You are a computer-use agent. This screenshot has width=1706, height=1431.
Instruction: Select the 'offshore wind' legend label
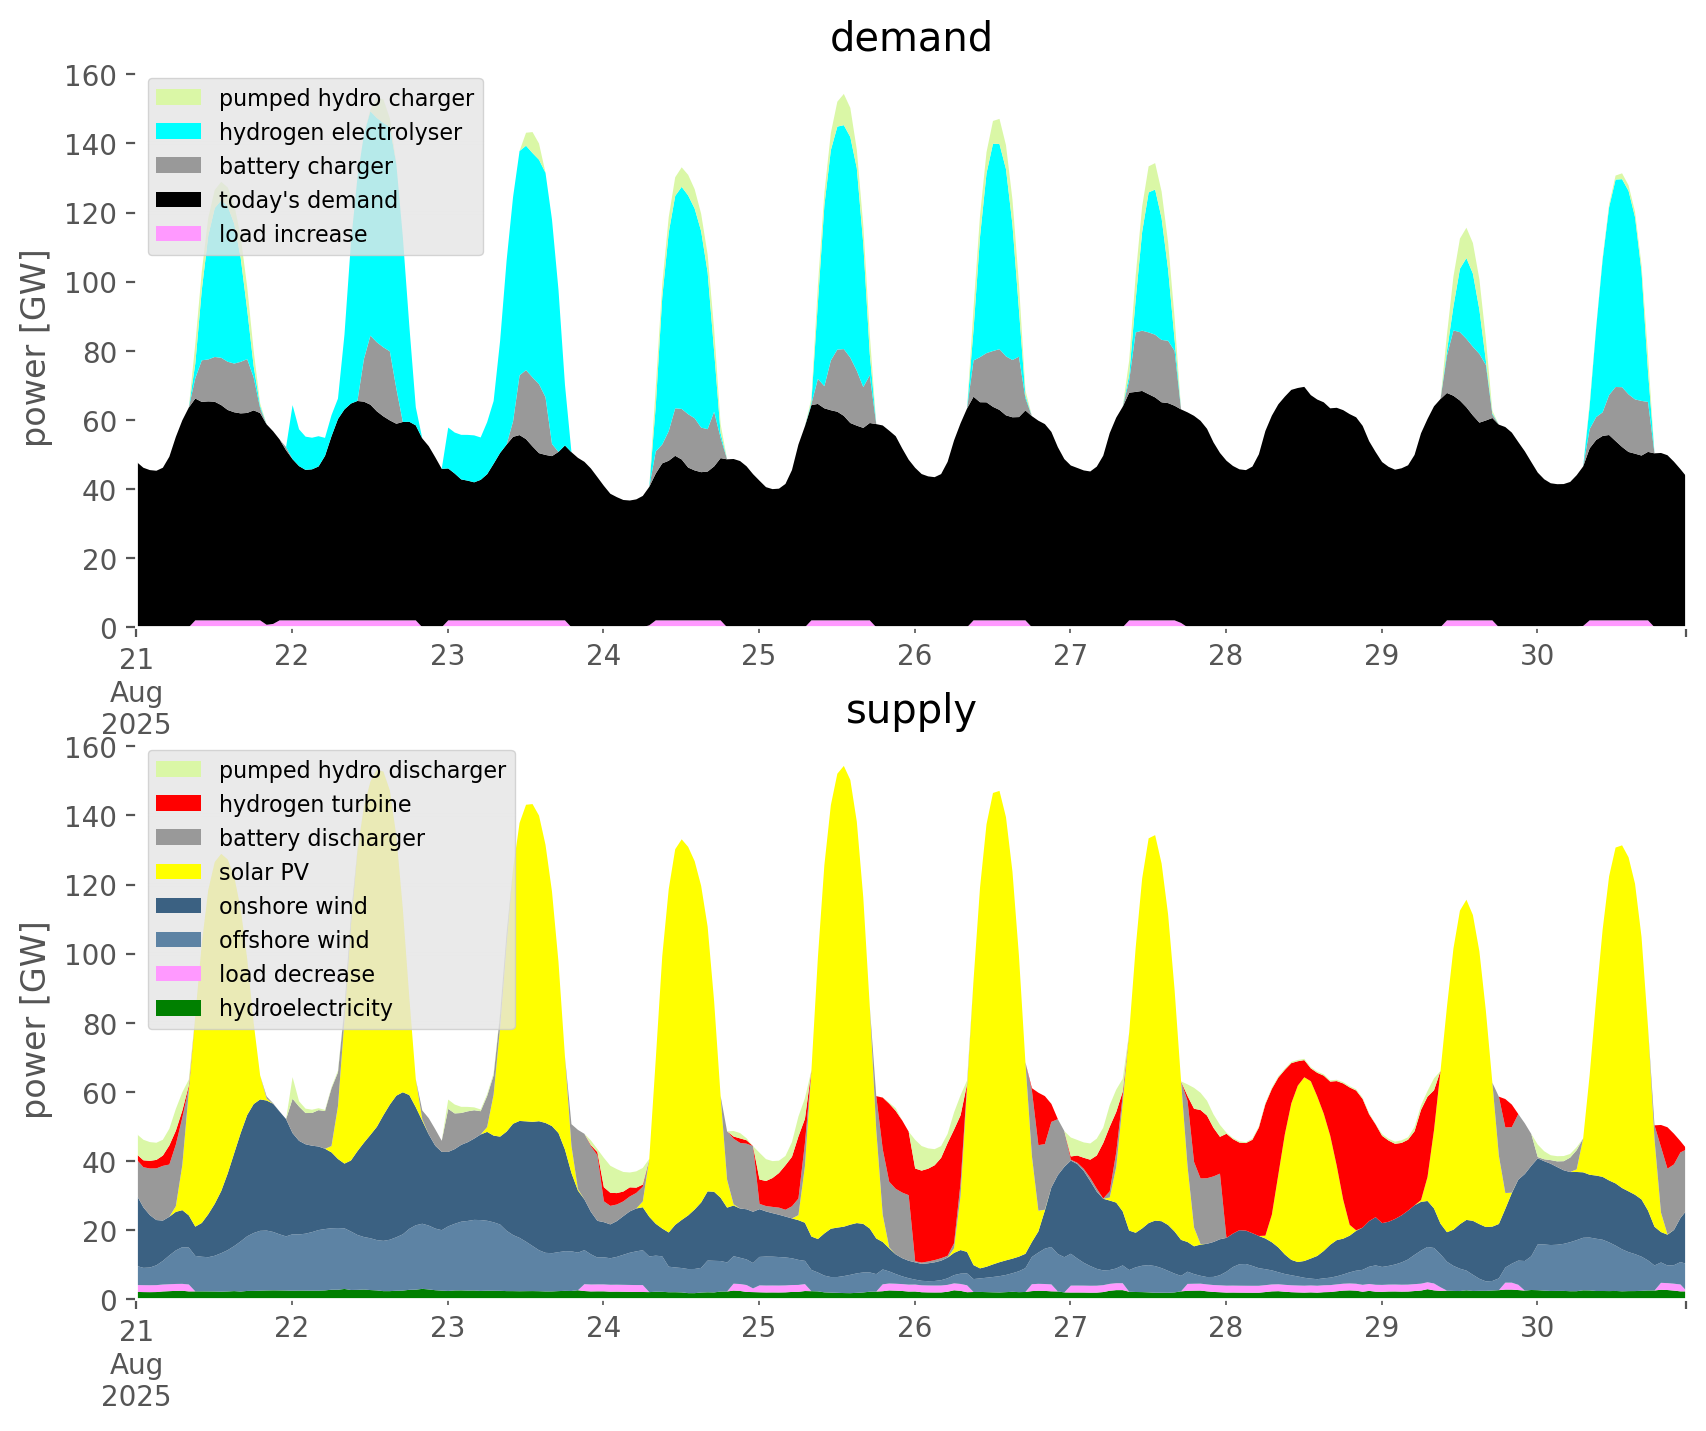pyautogui.click(x=294, y=940)
